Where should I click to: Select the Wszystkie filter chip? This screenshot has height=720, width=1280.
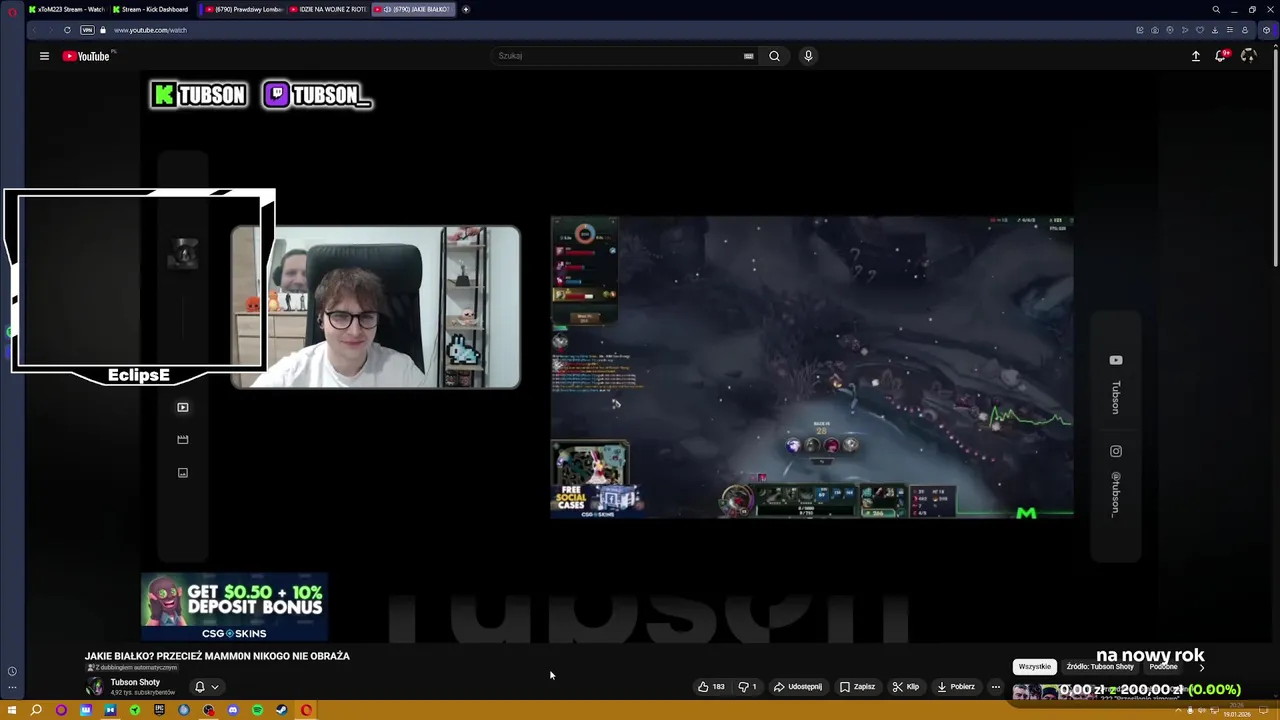point(1035,667)
